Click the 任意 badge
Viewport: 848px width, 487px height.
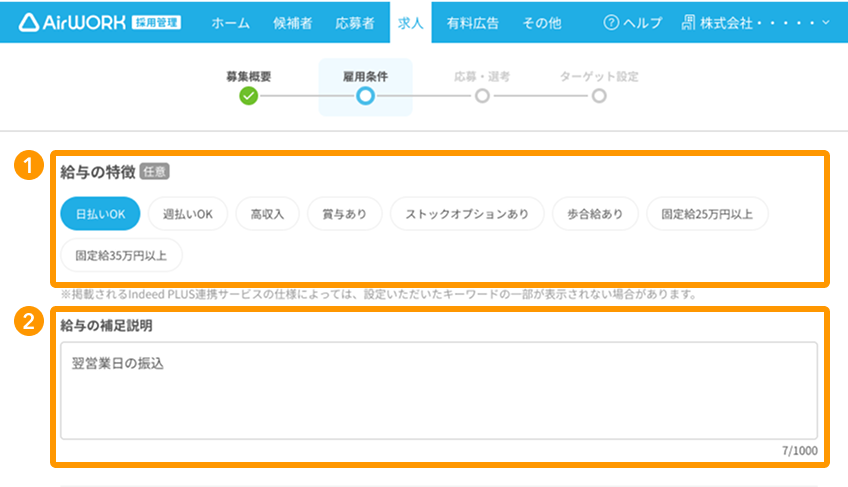(x=155, y=172)
